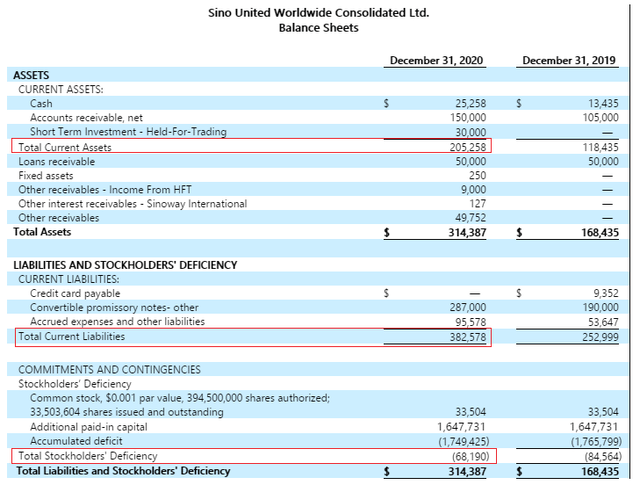This screenshot has width=640, height=485.
Task: Click the 'December 31, 2020' column header
Action: (x=436, y=60)
